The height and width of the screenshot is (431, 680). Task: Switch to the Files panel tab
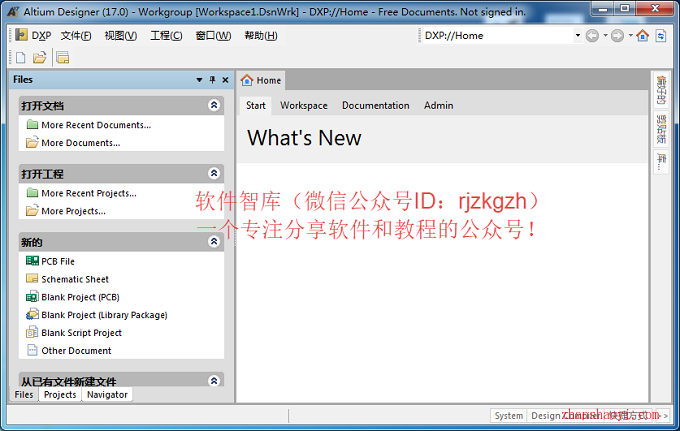(24, 395)
